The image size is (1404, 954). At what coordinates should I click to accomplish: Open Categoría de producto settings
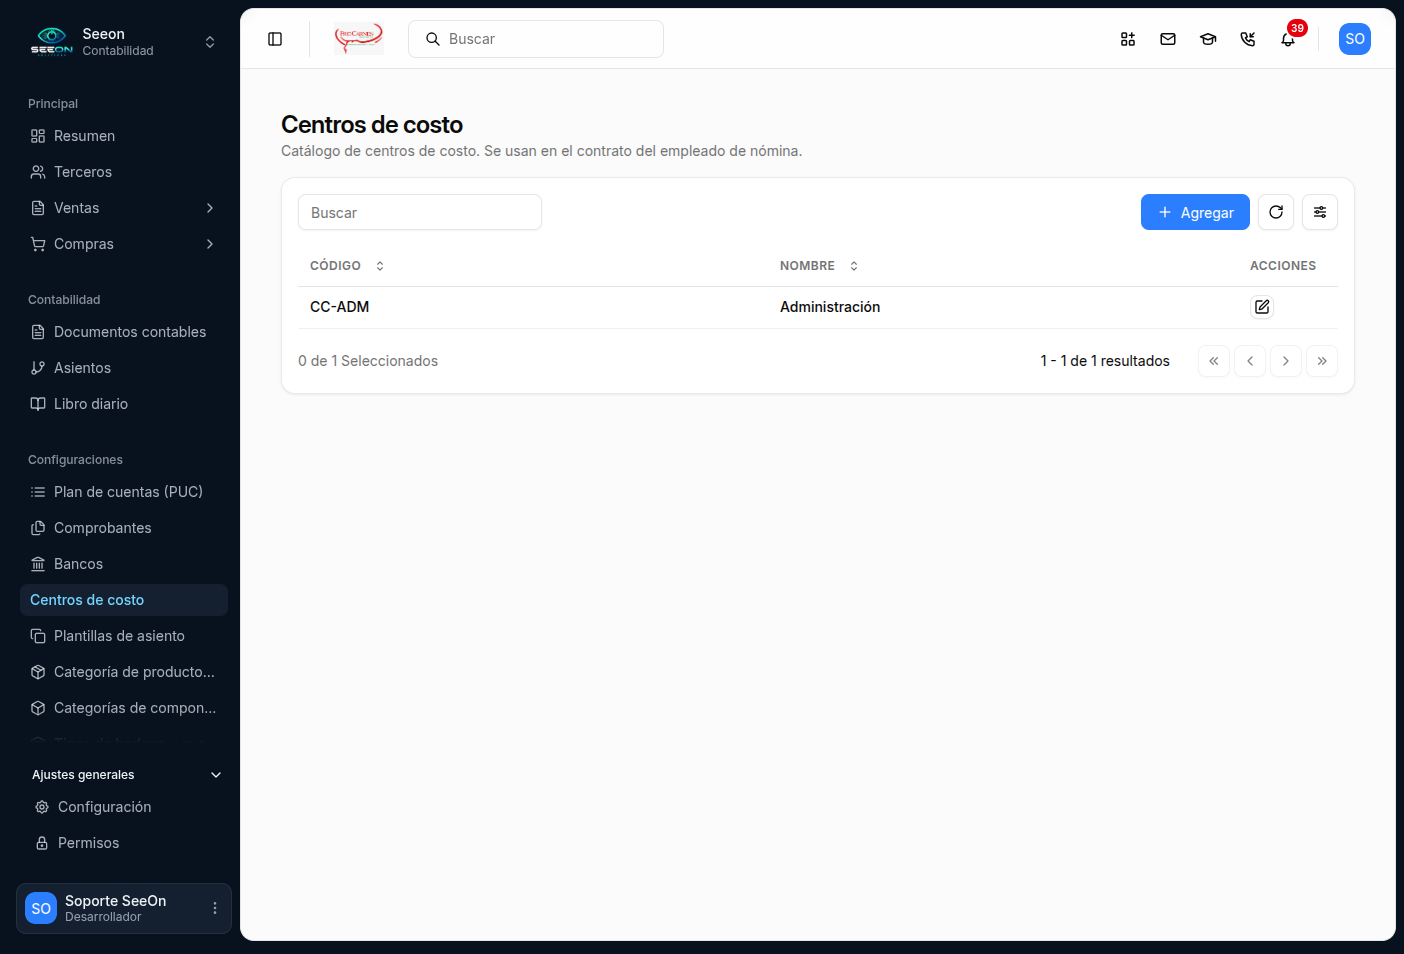(x=124, y=672)
